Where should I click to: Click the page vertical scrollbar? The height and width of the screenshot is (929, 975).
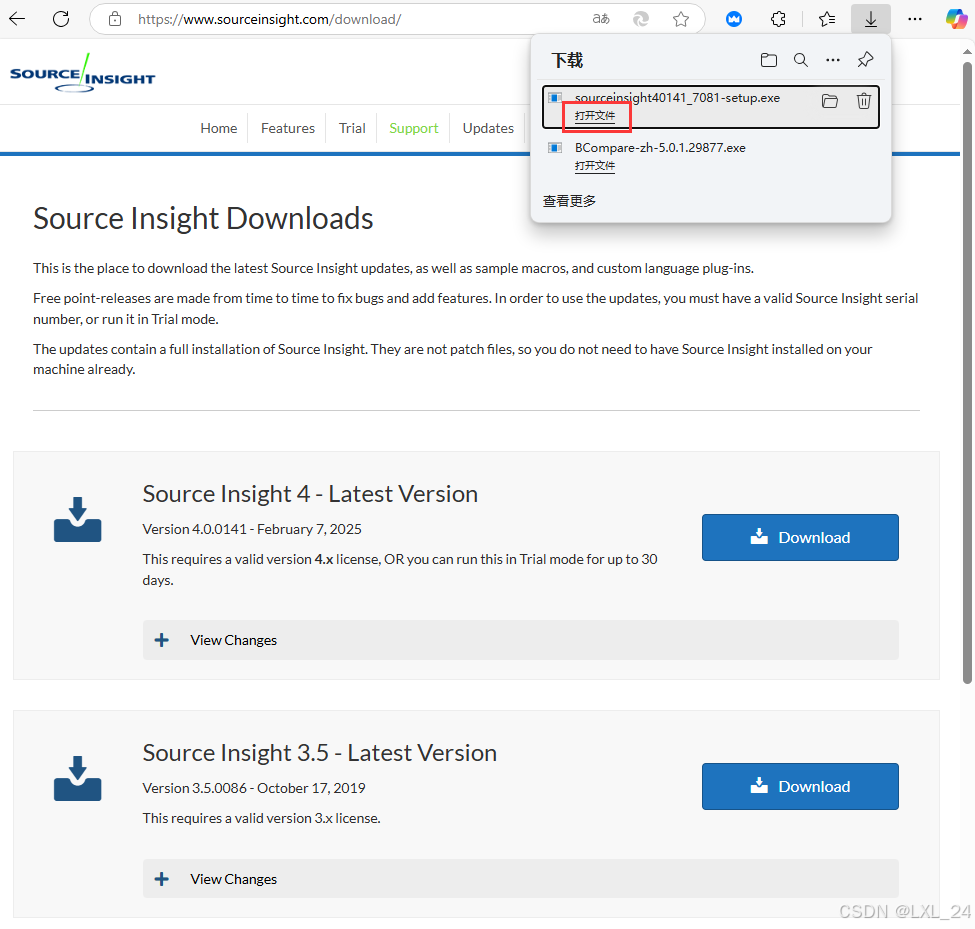tap(967, 373)
